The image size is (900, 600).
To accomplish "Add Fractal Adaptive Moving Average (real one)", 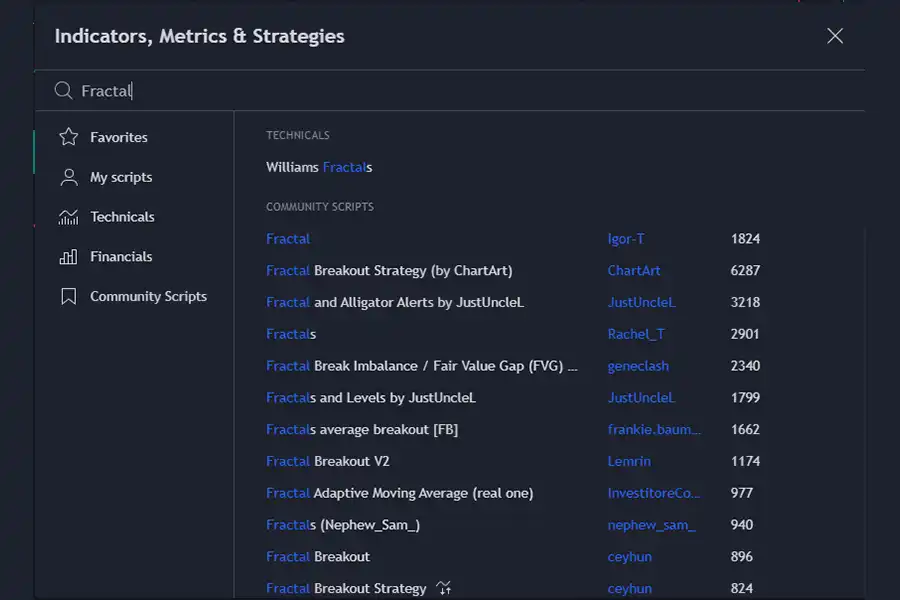I will pos(399,493).
